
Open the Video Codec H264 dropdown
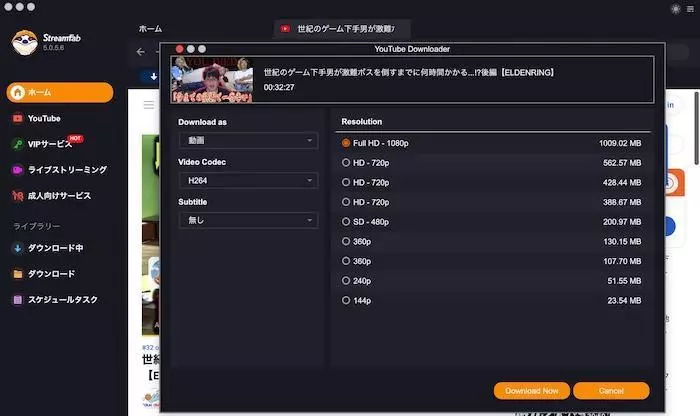[x=248, y=180]
